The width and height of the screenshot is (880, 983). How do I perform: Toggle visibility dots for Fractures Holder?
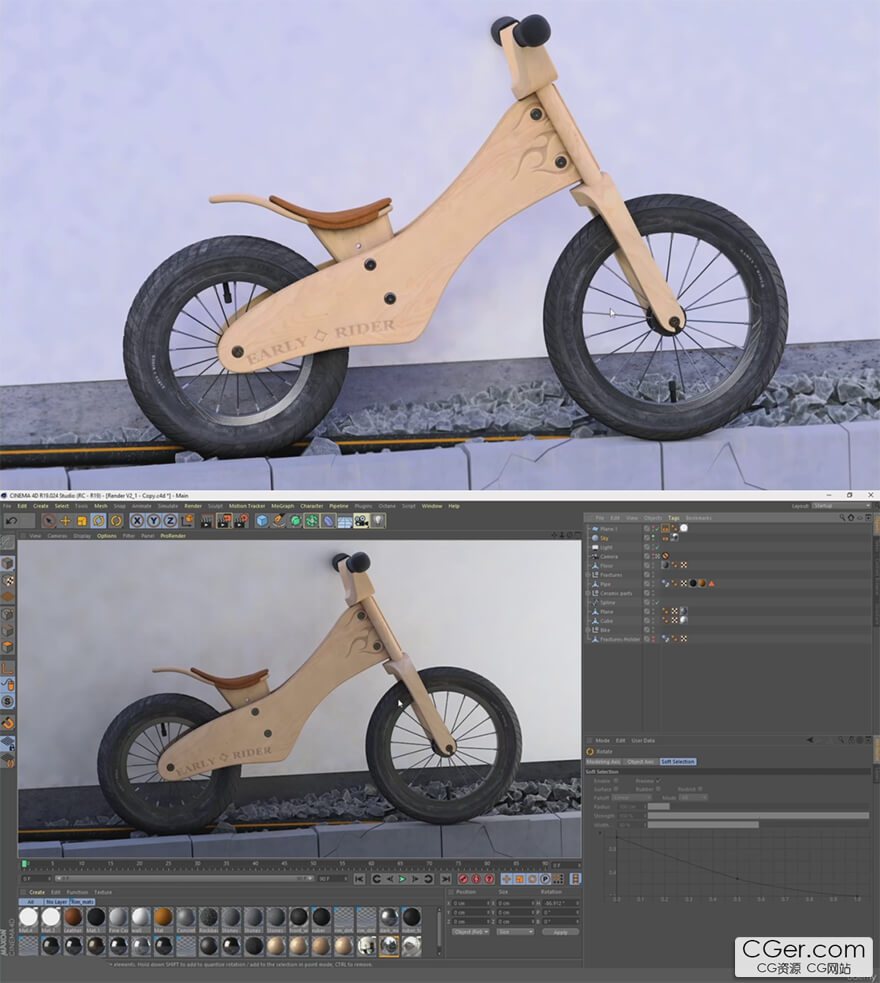652,639
